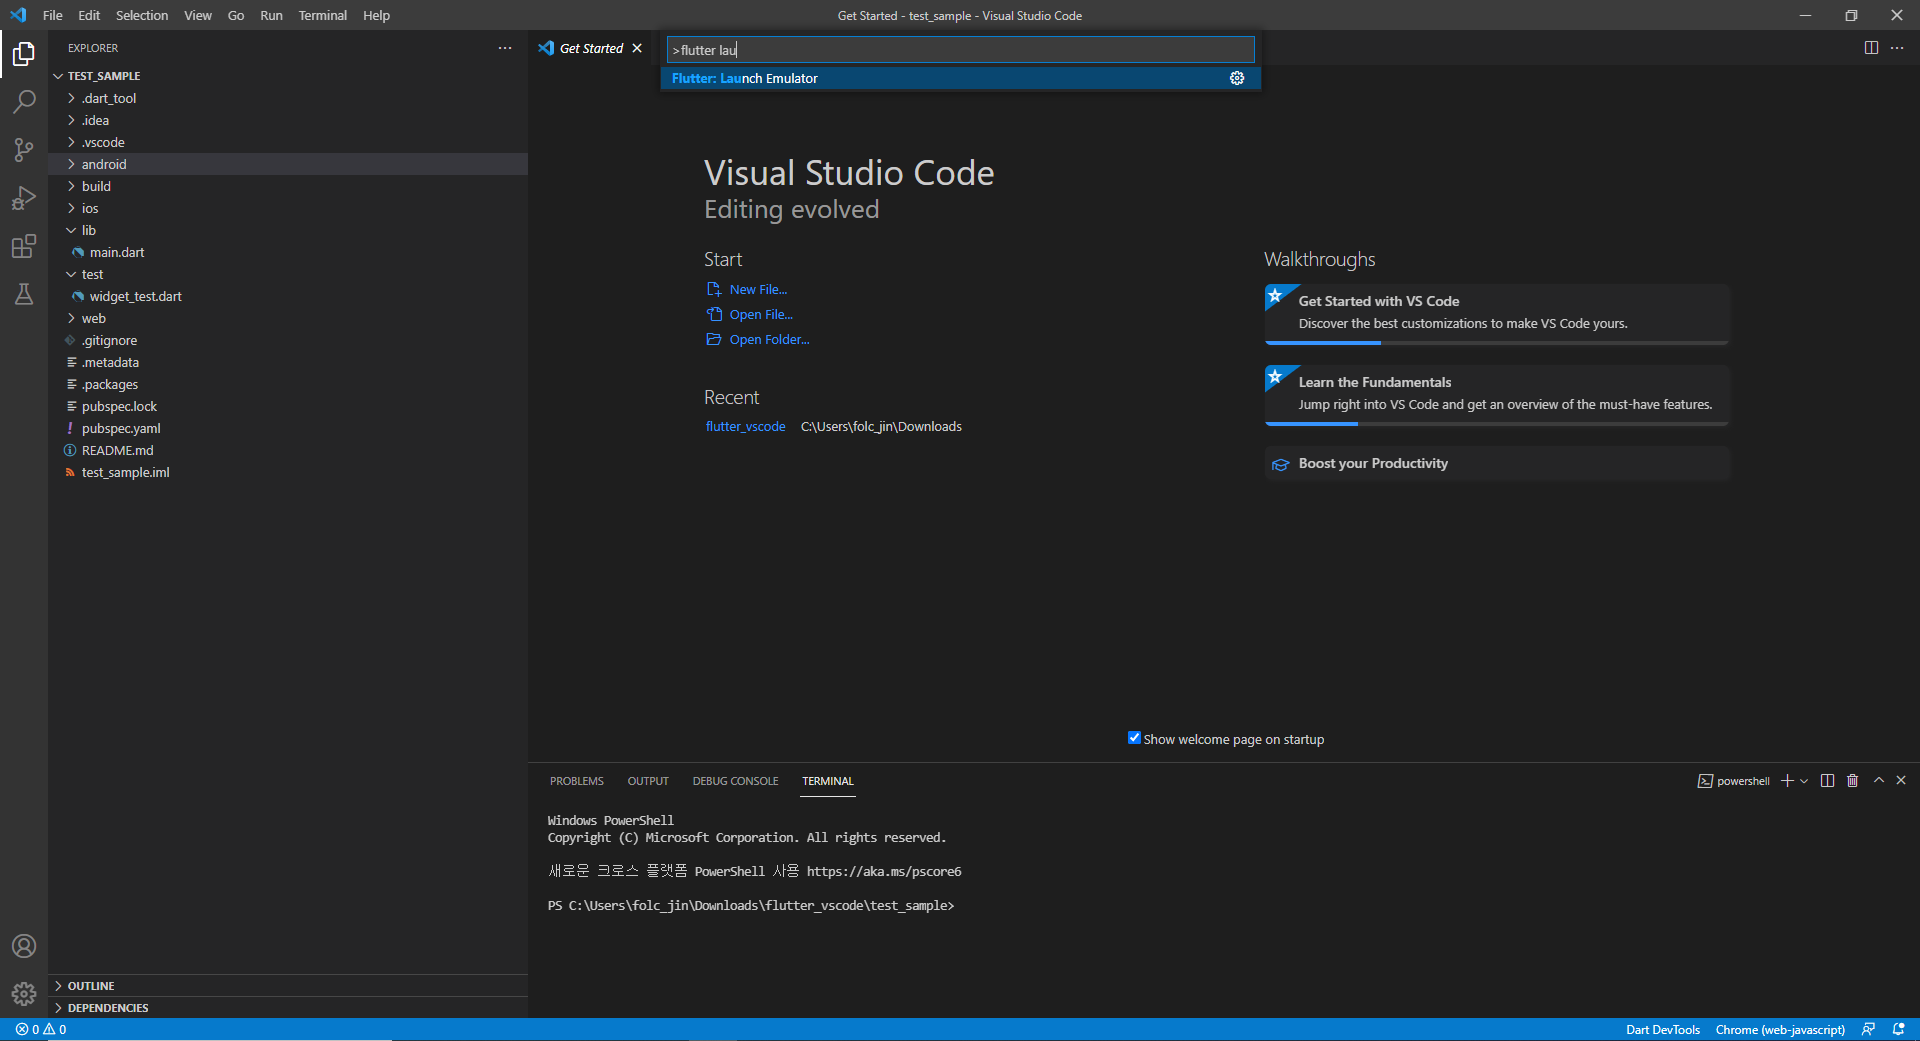
Task: Open test_sample.iml file
Action: coord(125,472)
